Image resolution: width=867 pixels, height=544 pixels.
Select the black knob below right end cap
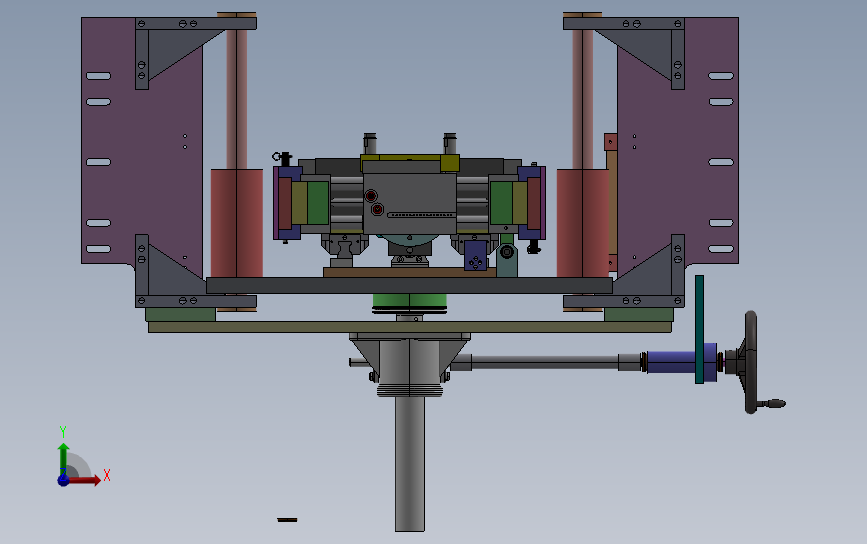tap(534, 247)
